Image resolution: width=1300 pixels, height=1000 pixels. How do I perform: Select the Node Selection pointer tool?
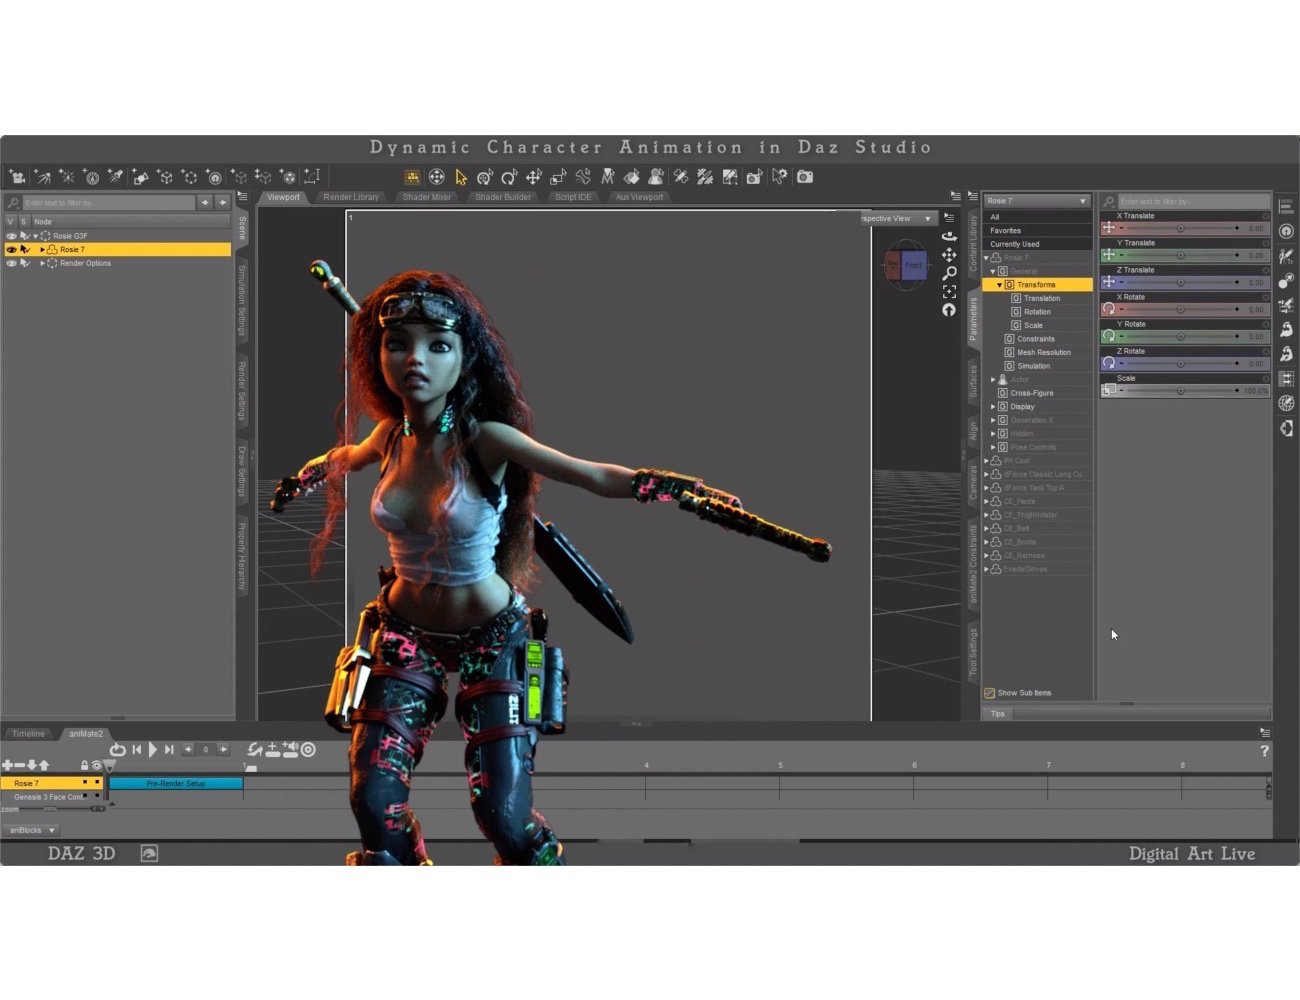[x=460, y=177]
